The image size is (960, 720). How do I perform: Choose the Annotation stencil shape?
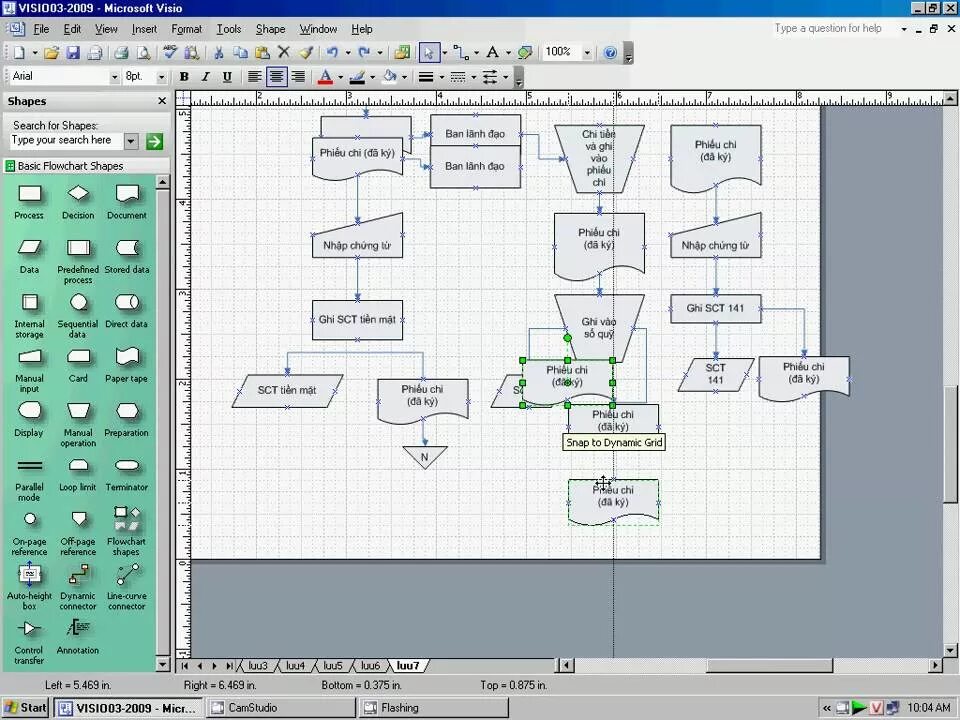78,637
